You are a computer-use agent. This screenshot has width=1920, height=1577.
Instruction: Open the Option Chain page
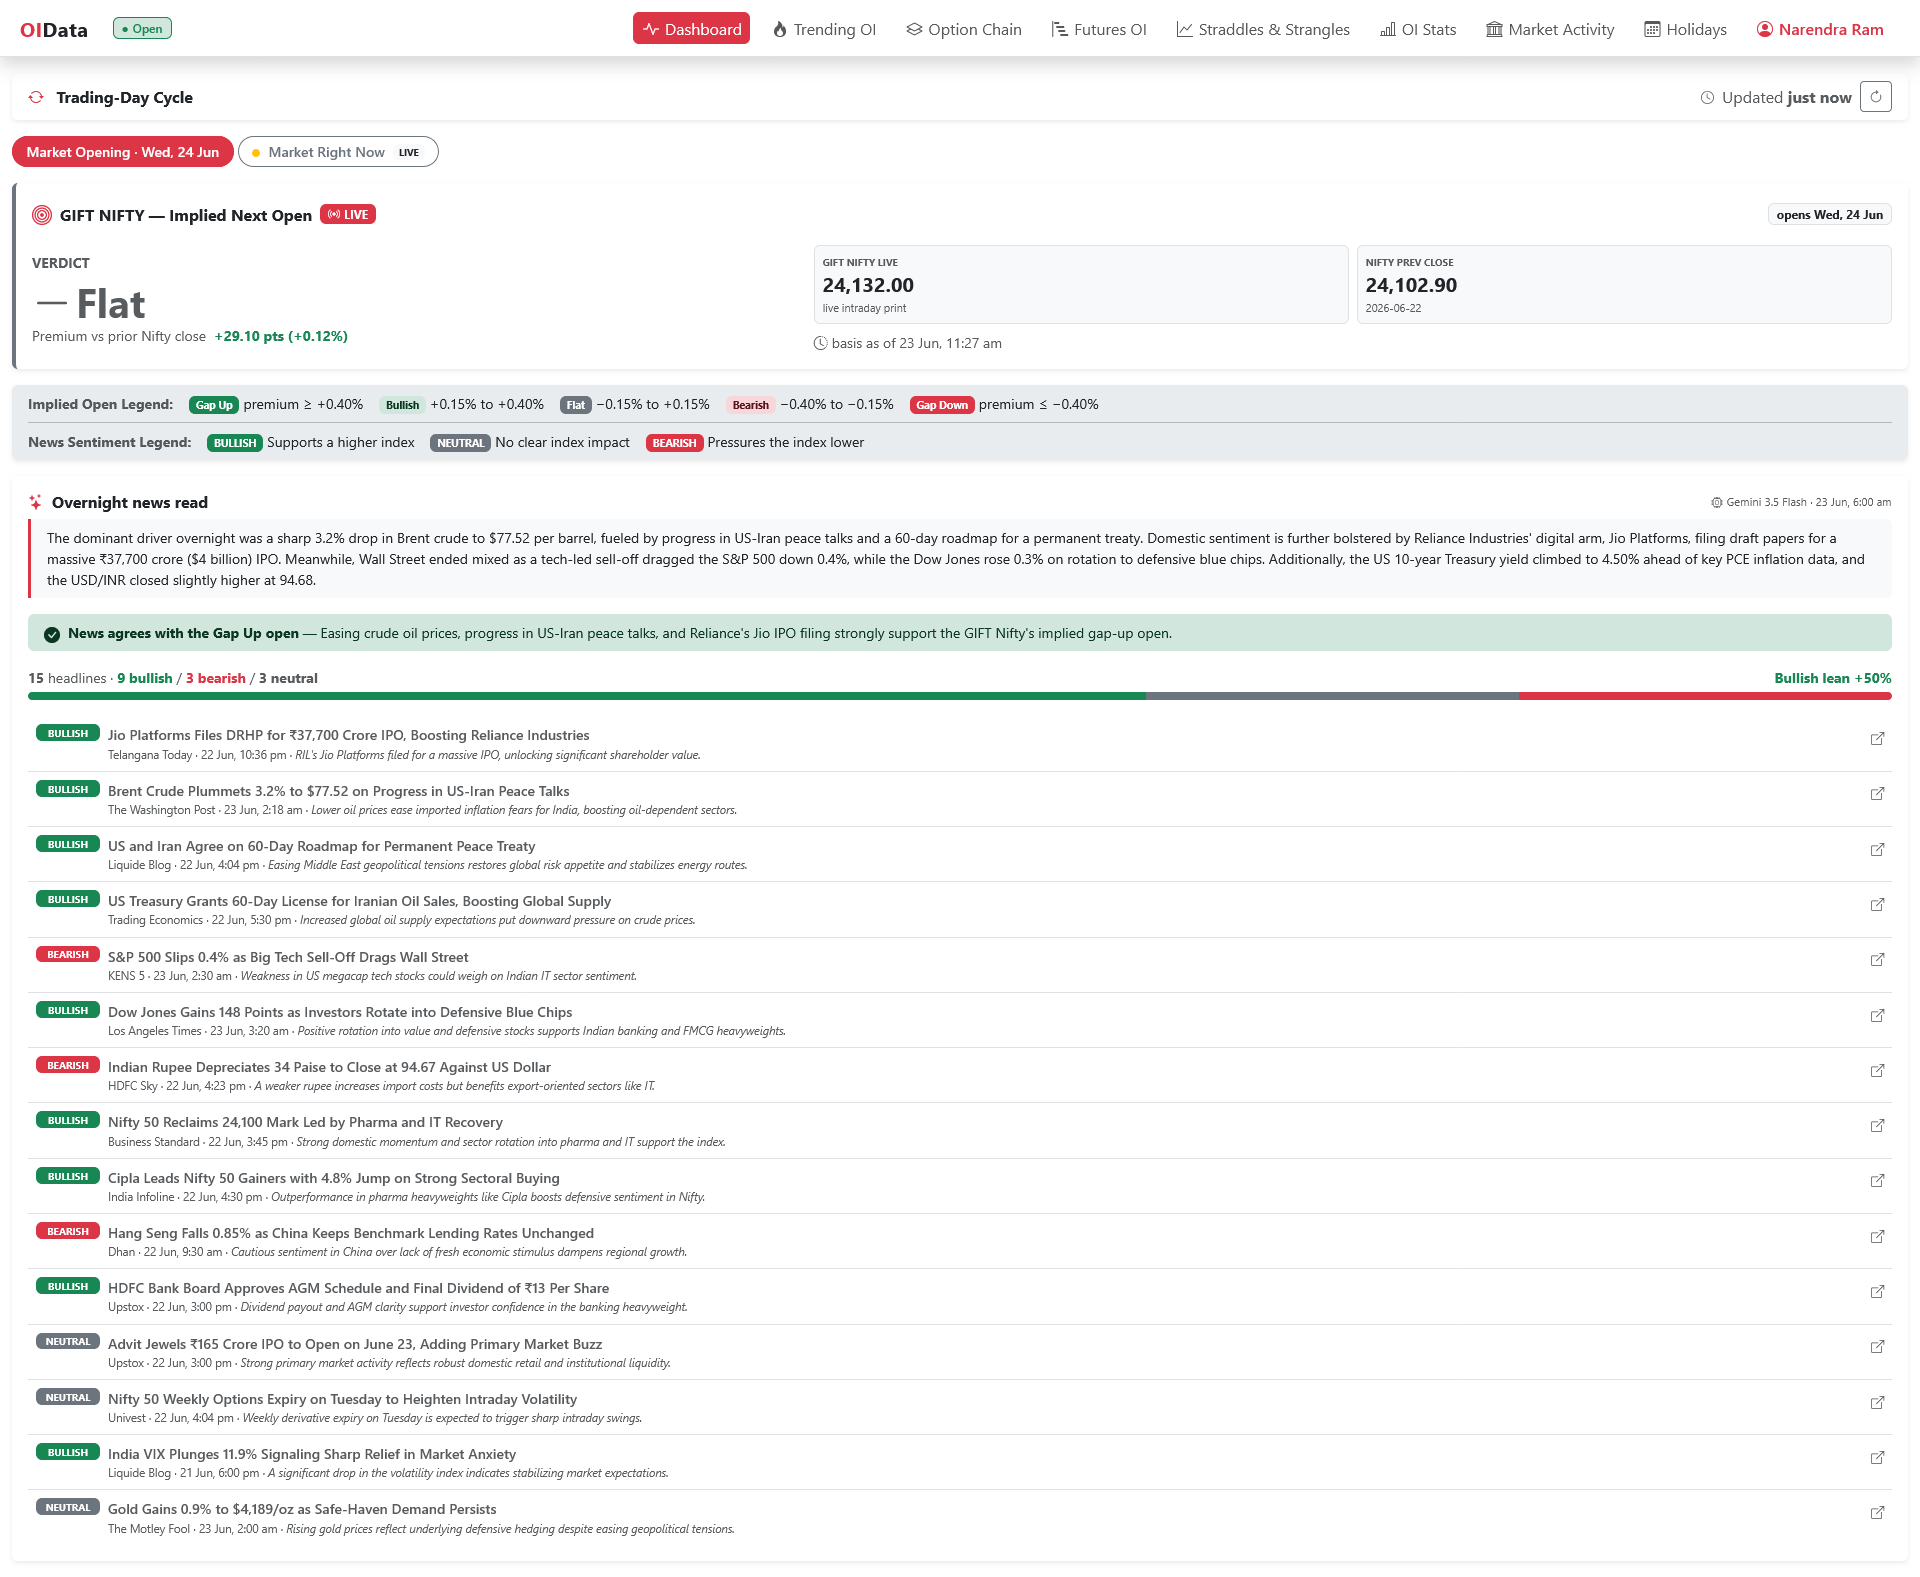pos(964,29)
